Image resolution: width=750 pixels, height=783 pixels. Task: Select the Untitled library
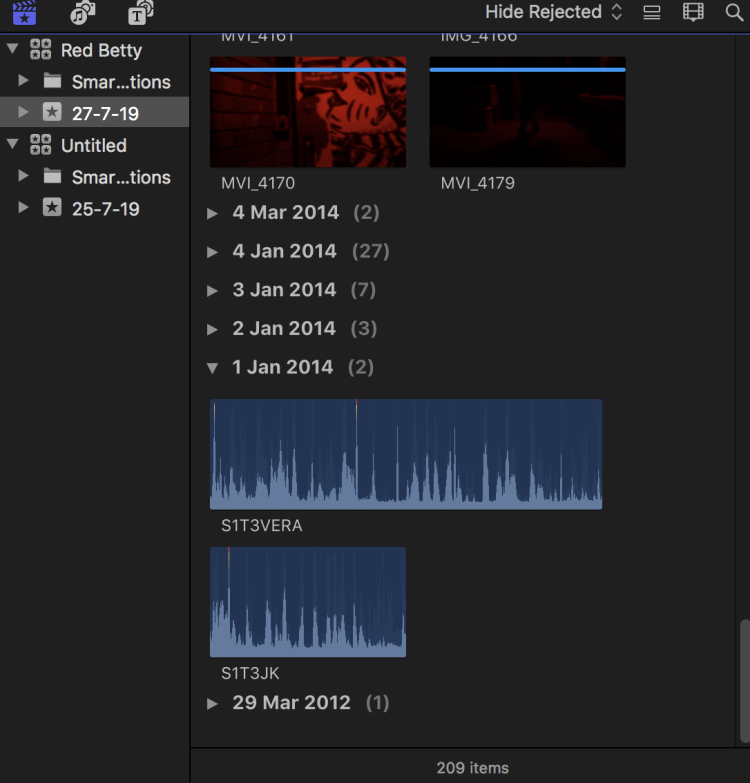pyautogui.click(x=93, y=145)
